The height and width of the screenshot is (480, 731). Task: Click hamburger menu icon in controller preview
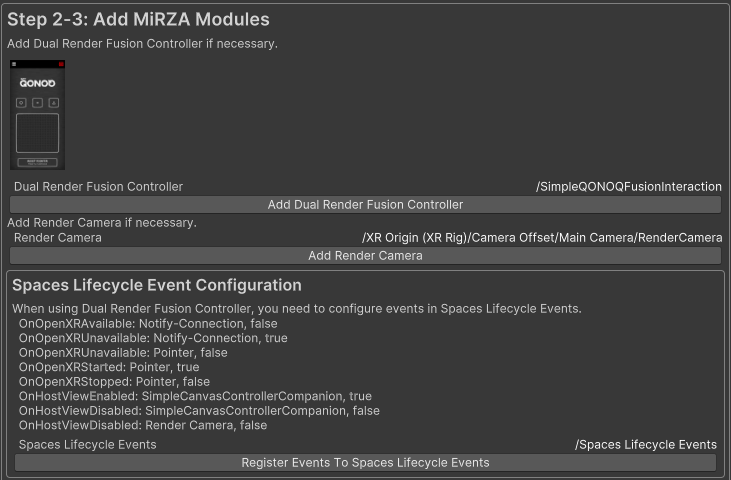click(x=14, y=64)
